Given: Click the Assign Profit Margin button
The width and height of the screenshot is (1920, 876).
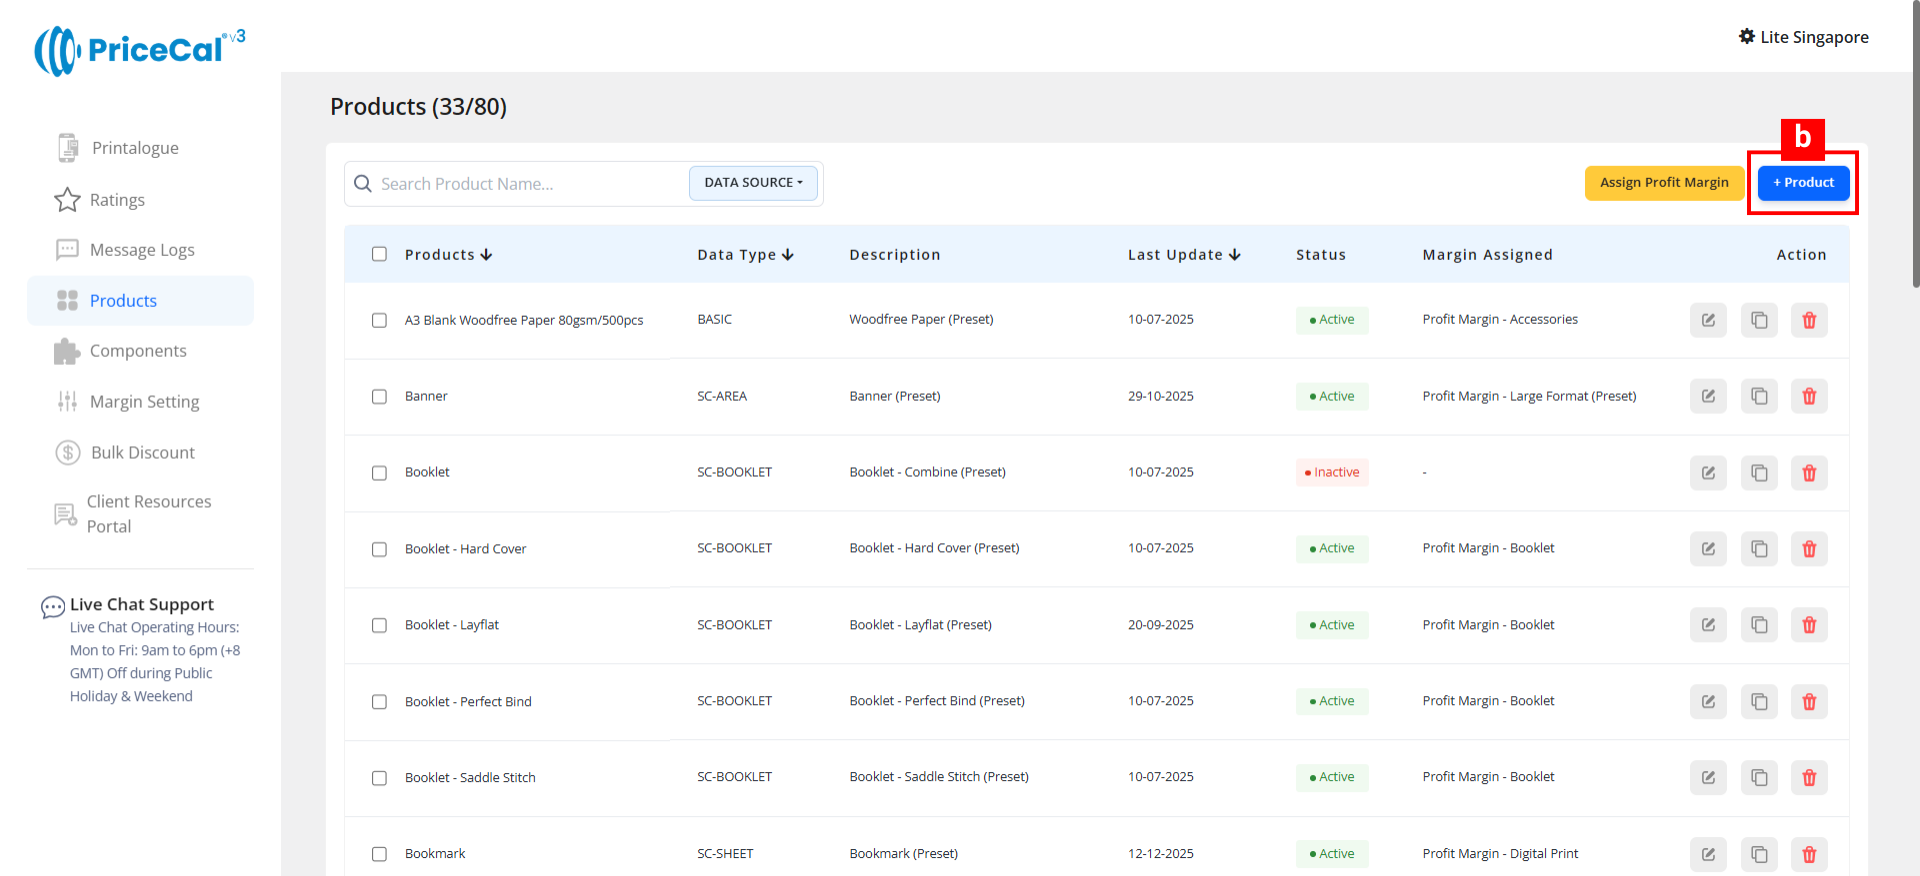Looking at the screenshot, I should click(1664, 183).
